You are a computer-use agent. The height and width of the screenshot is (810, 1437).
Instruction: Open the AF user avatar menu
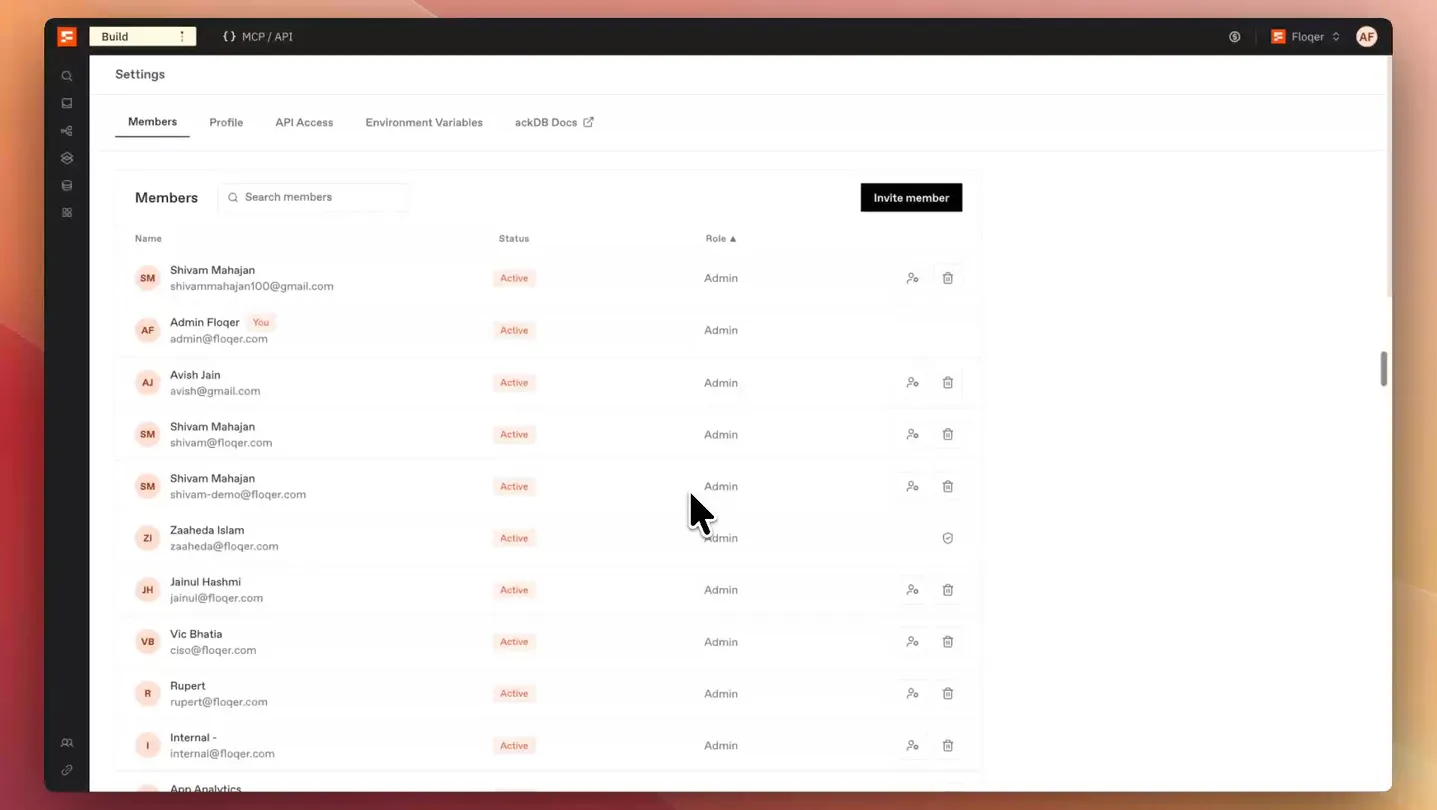[x=1366, y=37]
